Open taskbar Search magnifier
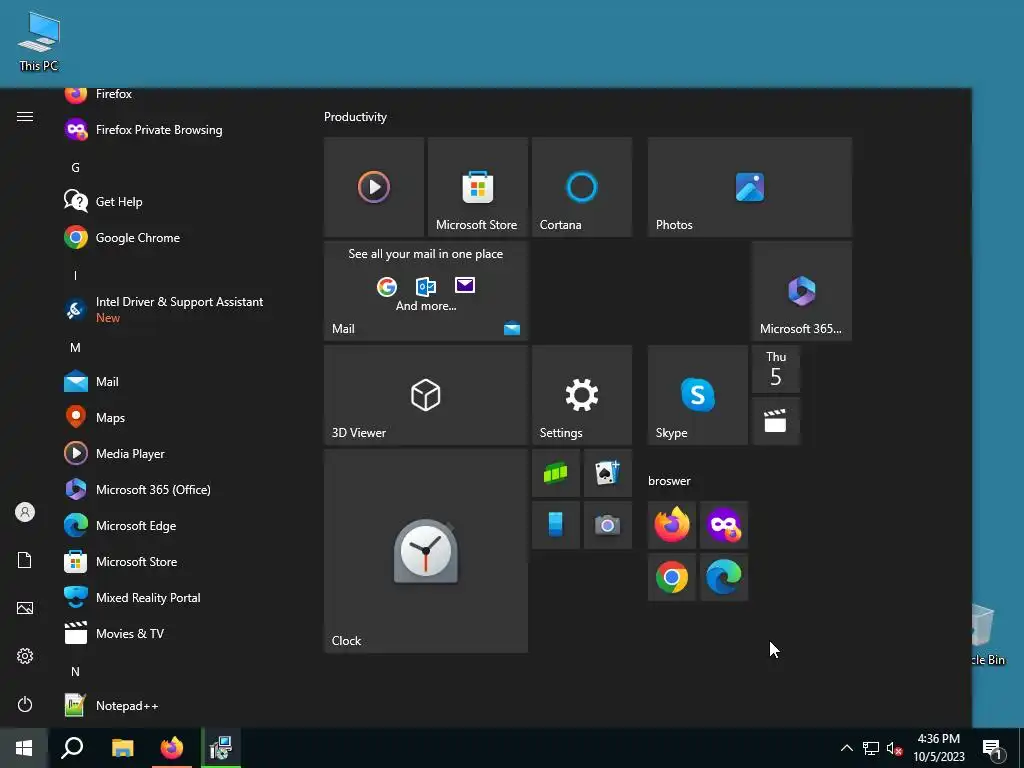 coord(72,748)
